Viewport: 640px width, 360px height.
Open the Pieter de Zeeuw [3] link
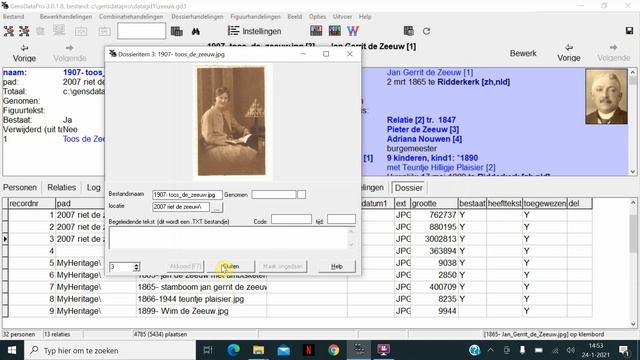point(422,129)
